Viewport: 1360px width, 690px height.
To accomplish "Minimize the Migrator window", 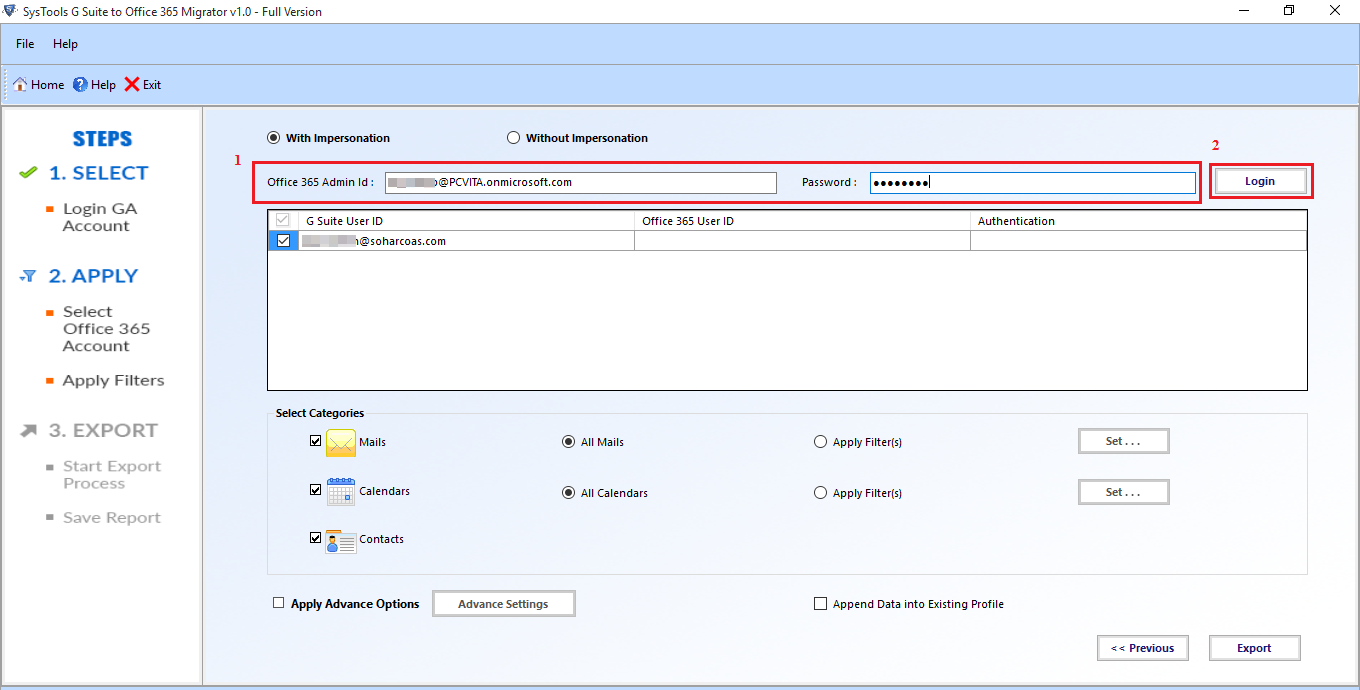I will click(x=1243, y=11).
